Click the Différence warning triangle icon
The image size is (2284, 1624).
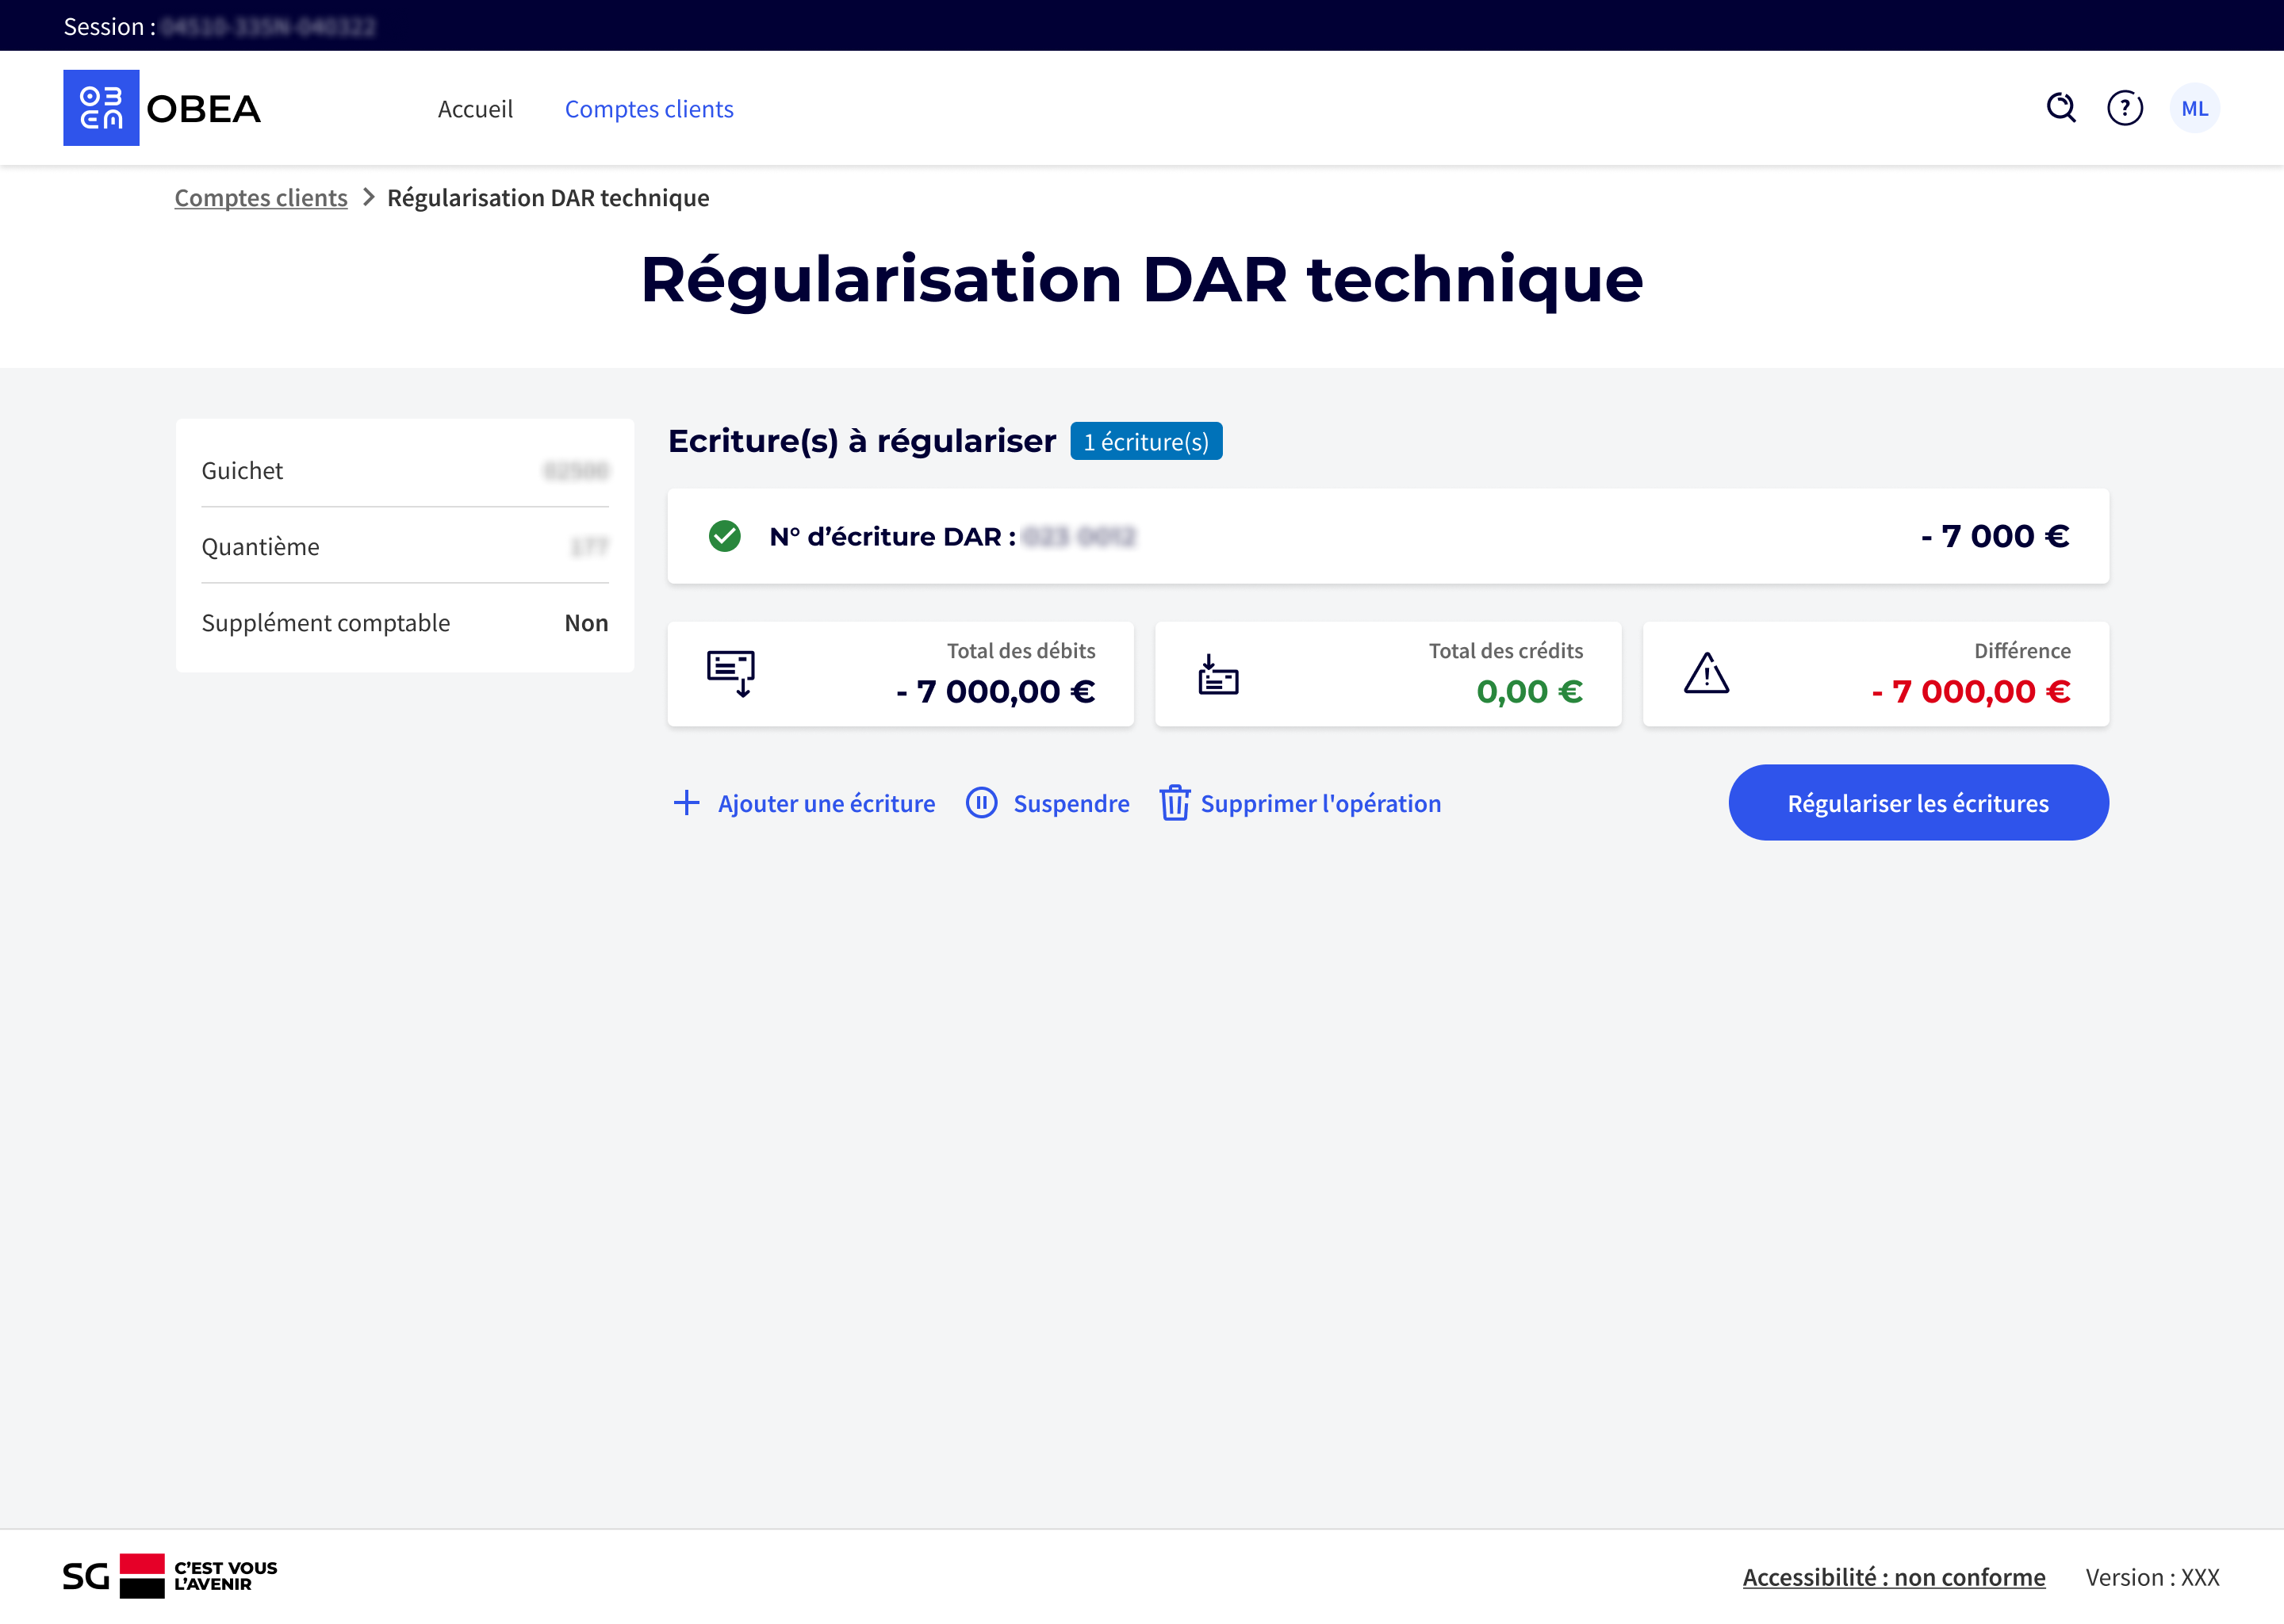pyautogui.click(x=1706, y=674)
